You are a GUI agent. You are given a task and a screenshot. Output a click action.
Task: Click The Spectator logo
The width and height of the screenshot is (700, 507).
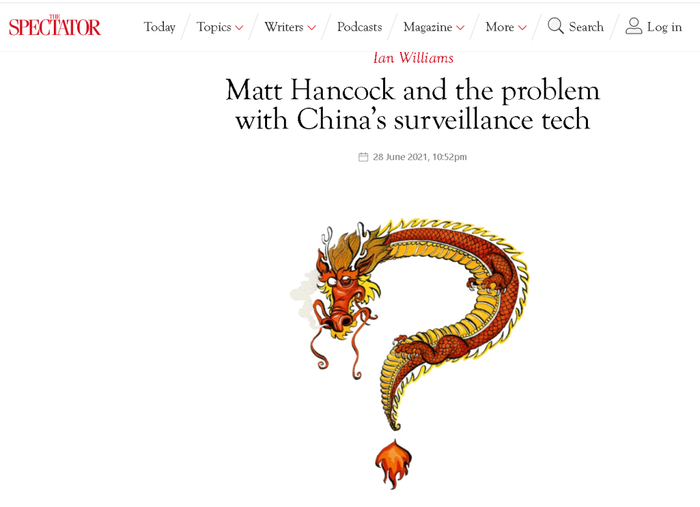tap(54, 26)
